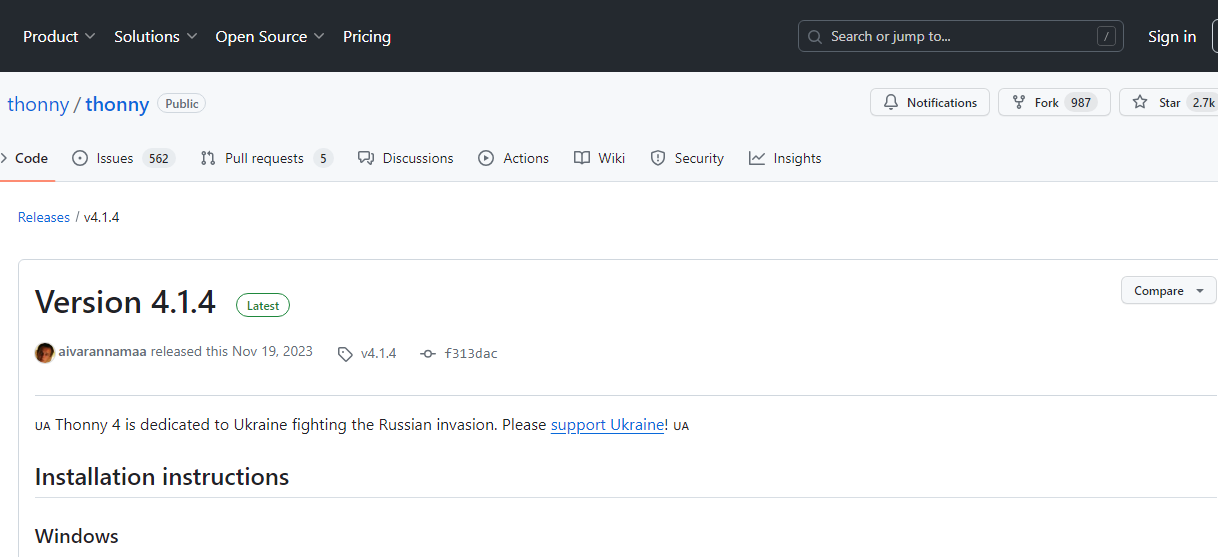This screenshot has height=557, width=1218.
Task: Click the Releases breadcrumb link
Action: coord(44,217)
